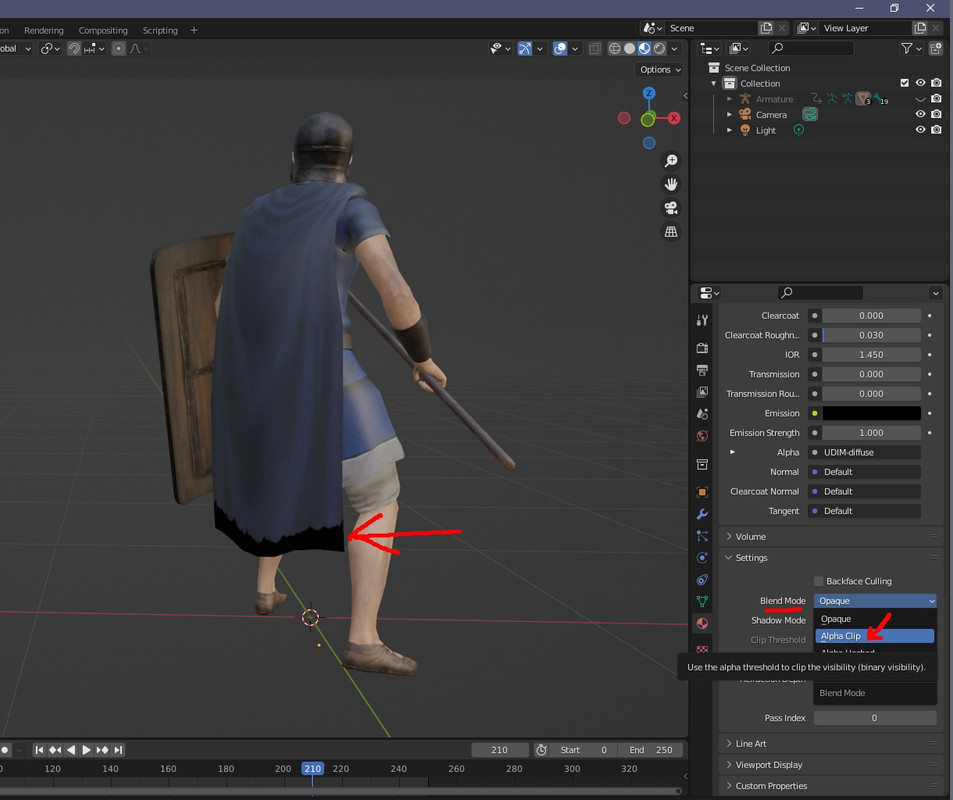This screenshot has width=953, height=800.
Task: Open the Object Data properties tab icon
Action: pyautogui.click(x=702, y=602)
